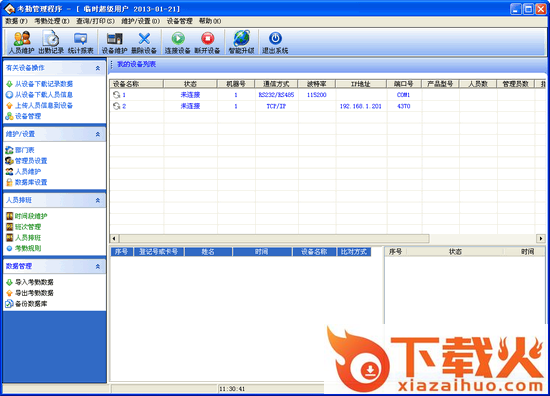This screenshot has width=550, height=396.
Task: Click 状态 column header in device list
Action: [190, 84]
